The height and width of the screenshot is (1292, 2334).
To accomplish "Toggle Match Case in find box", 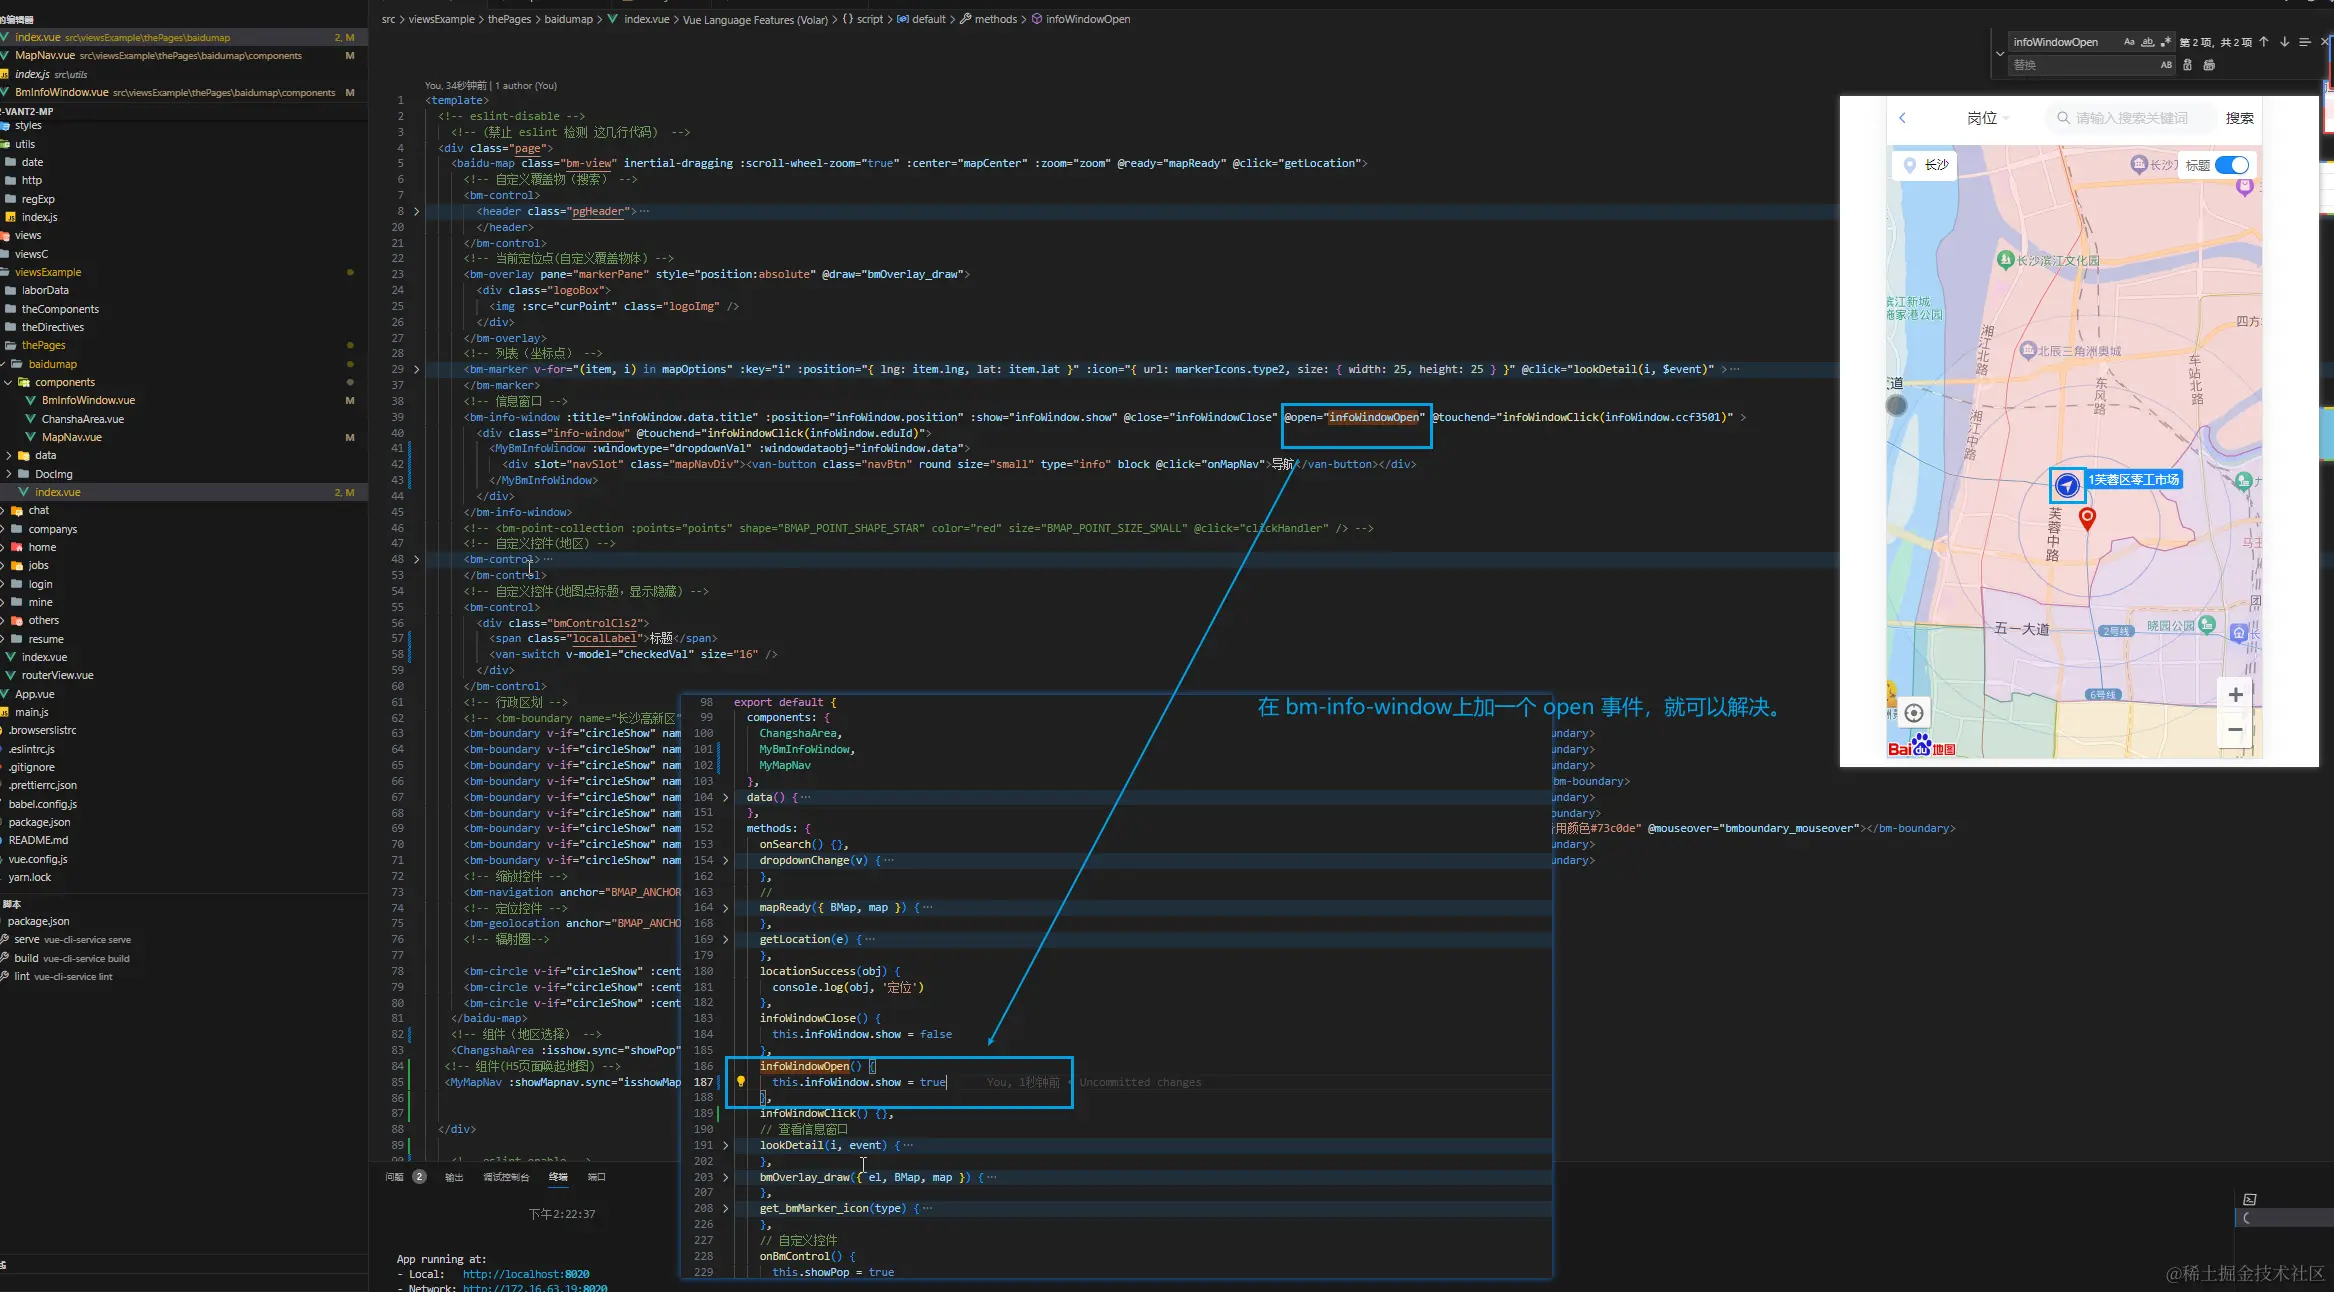I will click(x=2129, y=42).
